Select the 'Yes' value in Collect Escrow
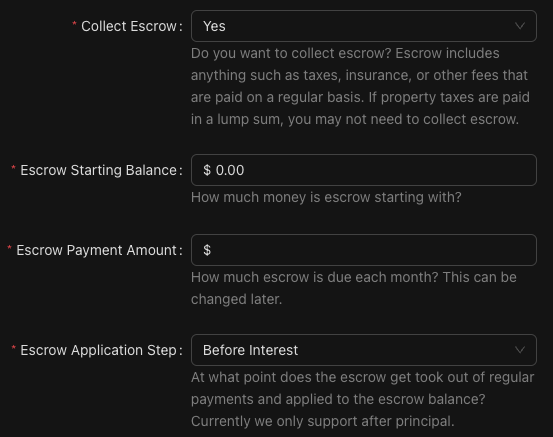This screenshot has width=553, height=437. click(x=214, y=26)
